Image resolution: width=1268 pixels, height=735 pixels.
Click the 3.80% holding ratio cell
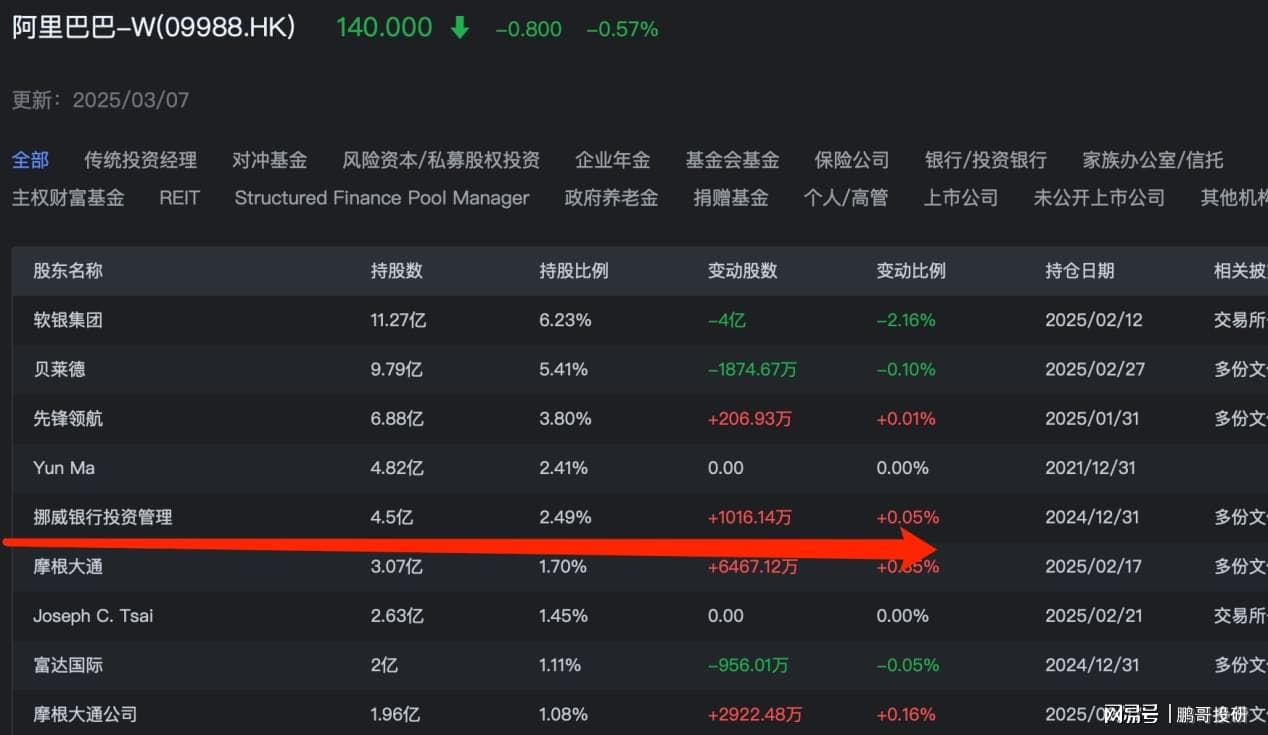565,418
